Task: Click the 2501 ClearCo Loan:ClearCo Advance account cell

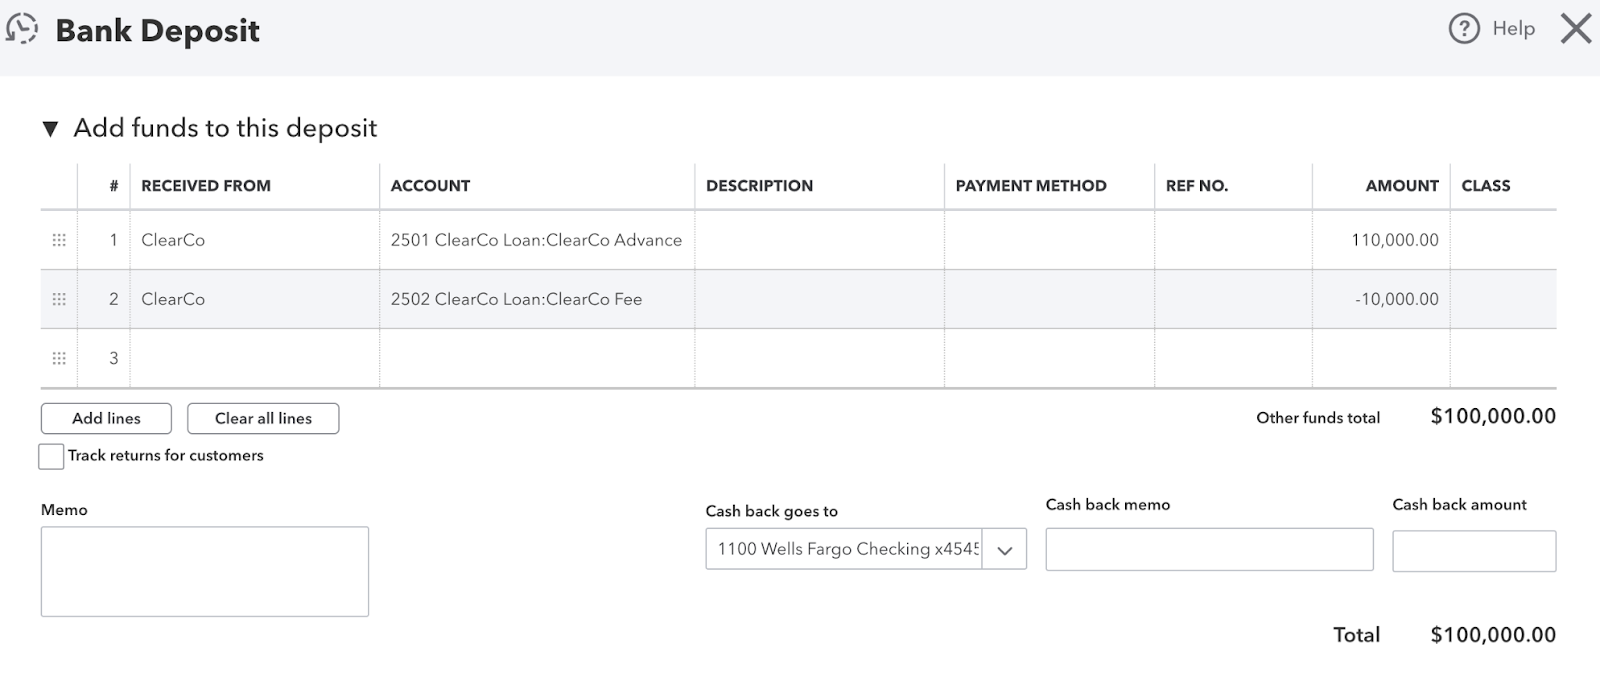Action: coord(537,240)
